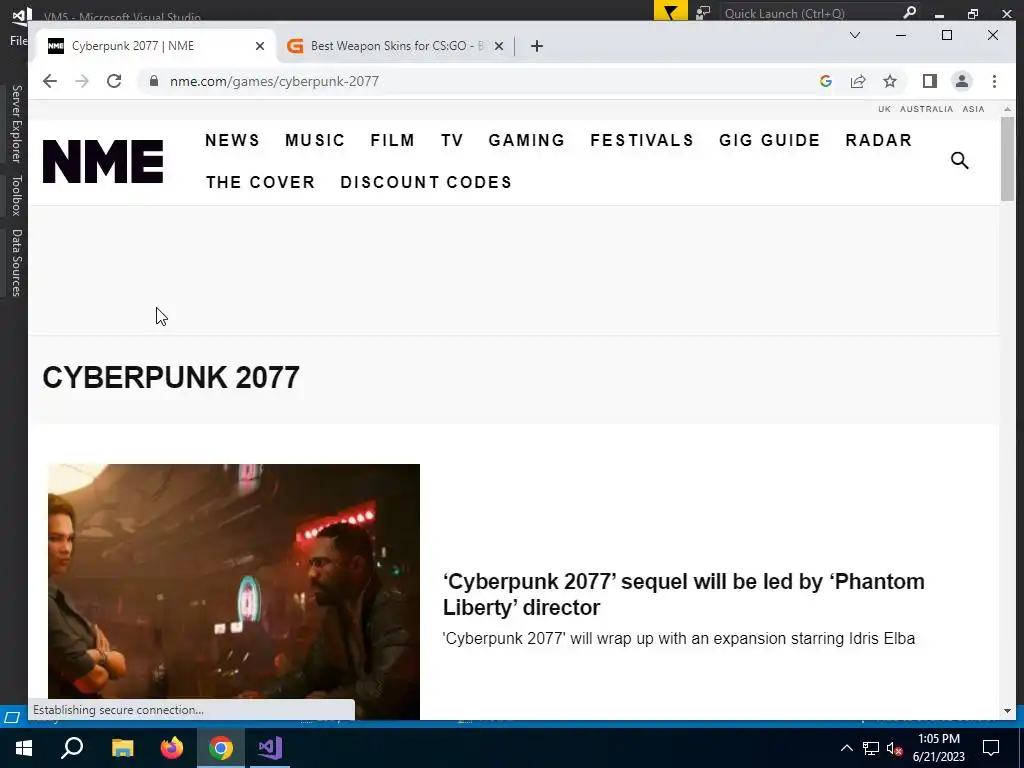The width and height of the screenshot is (1024, 768).
Task: Click the Chrome taskbar icon
Action: [x=221, y=748]
